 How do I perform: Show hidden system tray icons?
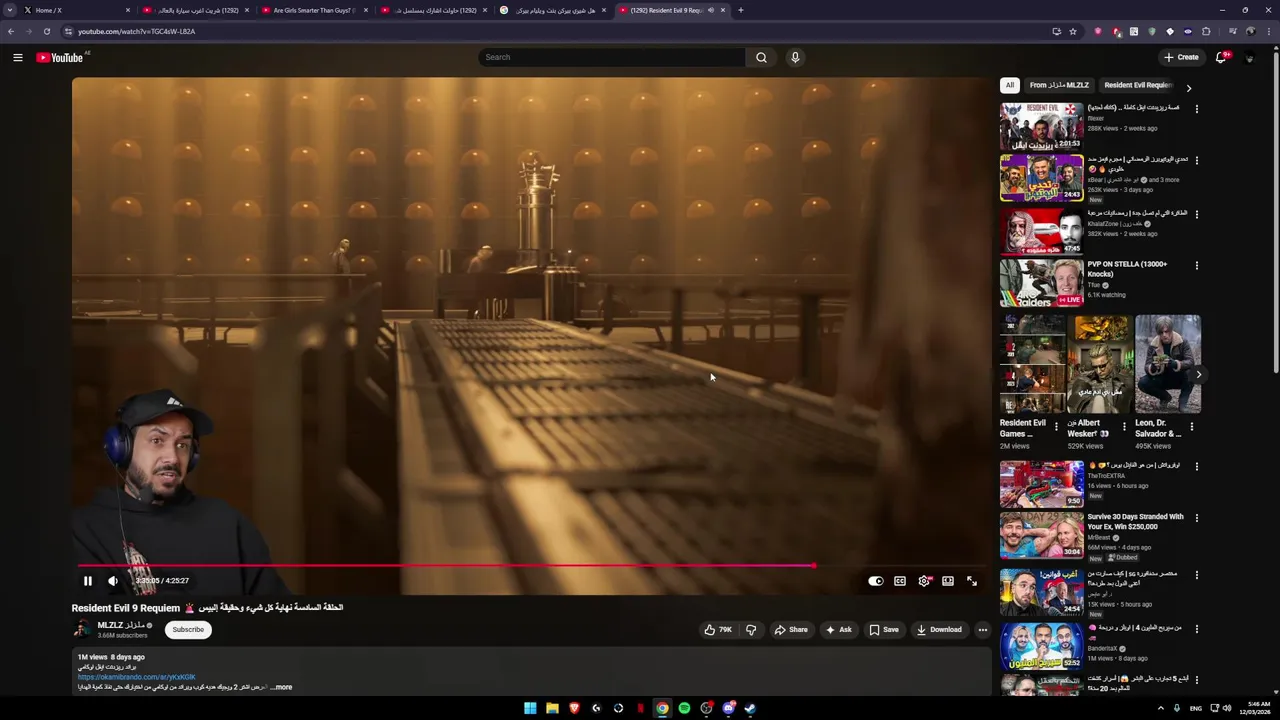click(x=1160, y=708)
